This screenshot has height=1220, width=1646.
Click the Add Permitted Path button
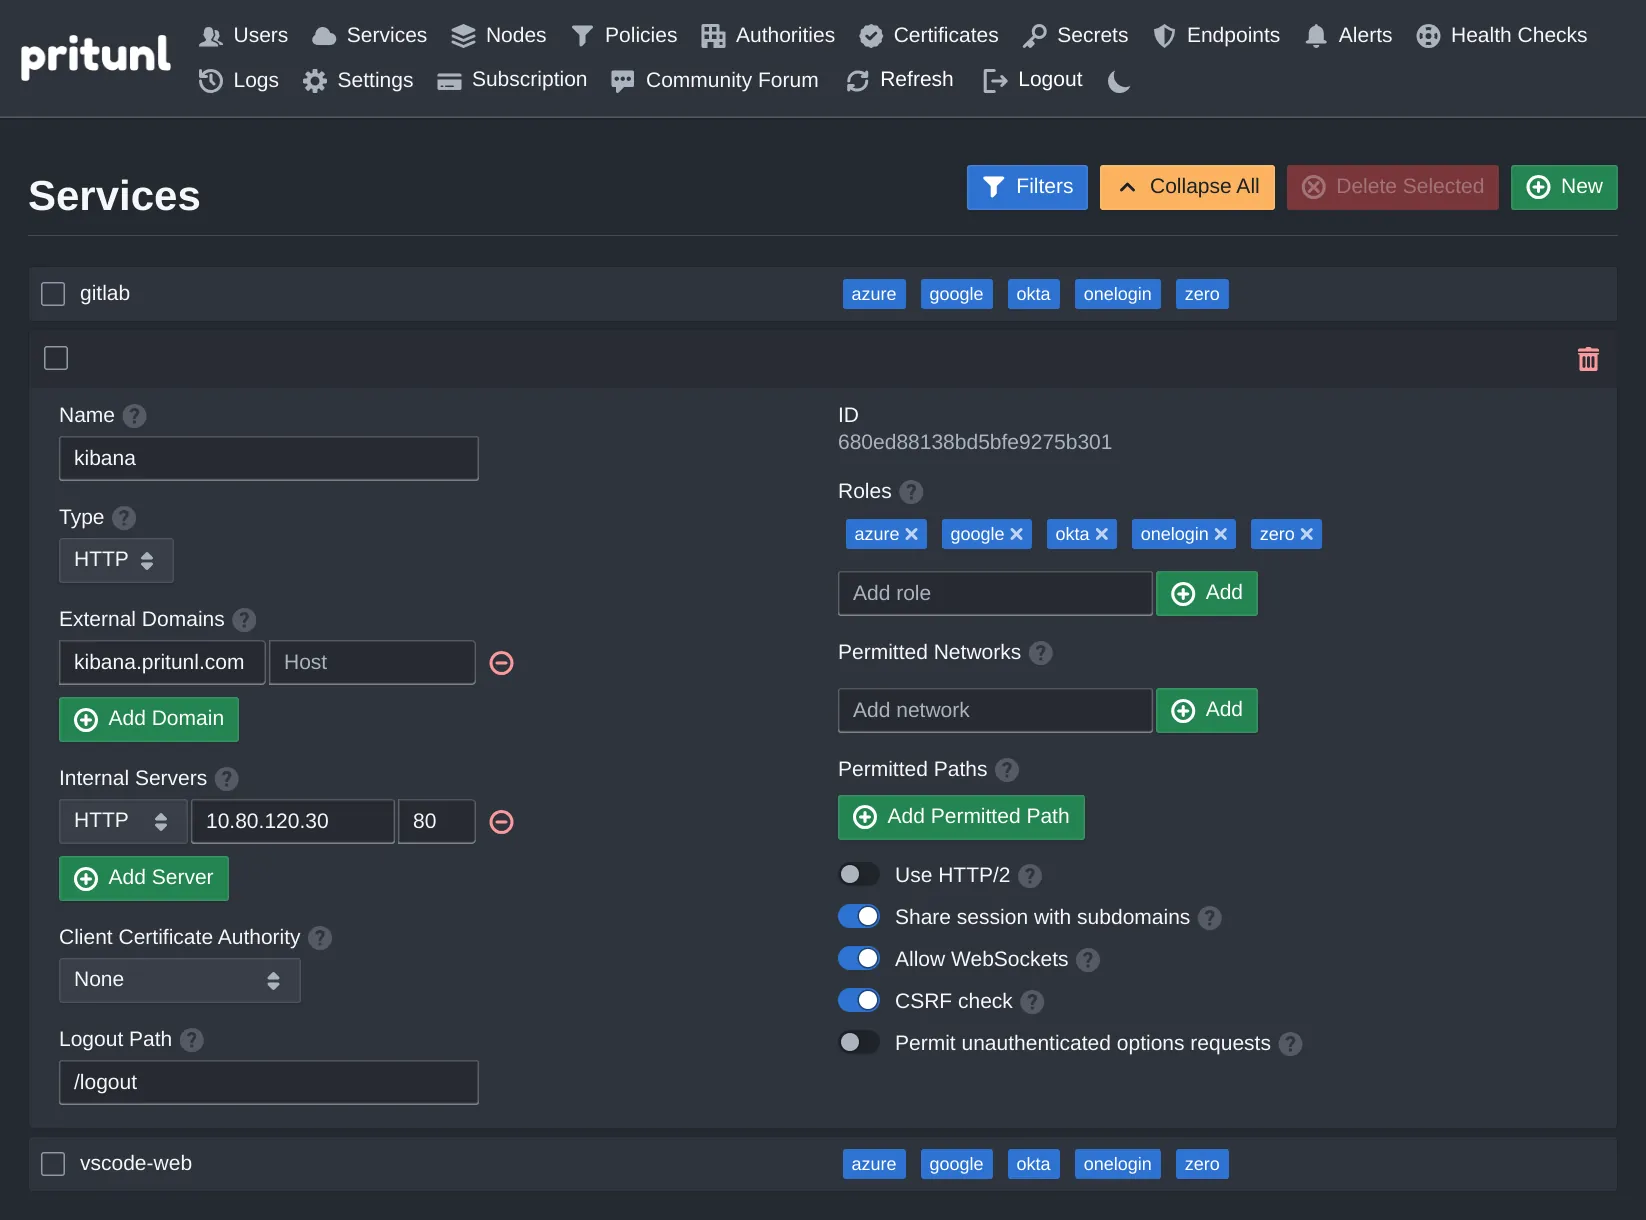(x=960, y=817)
